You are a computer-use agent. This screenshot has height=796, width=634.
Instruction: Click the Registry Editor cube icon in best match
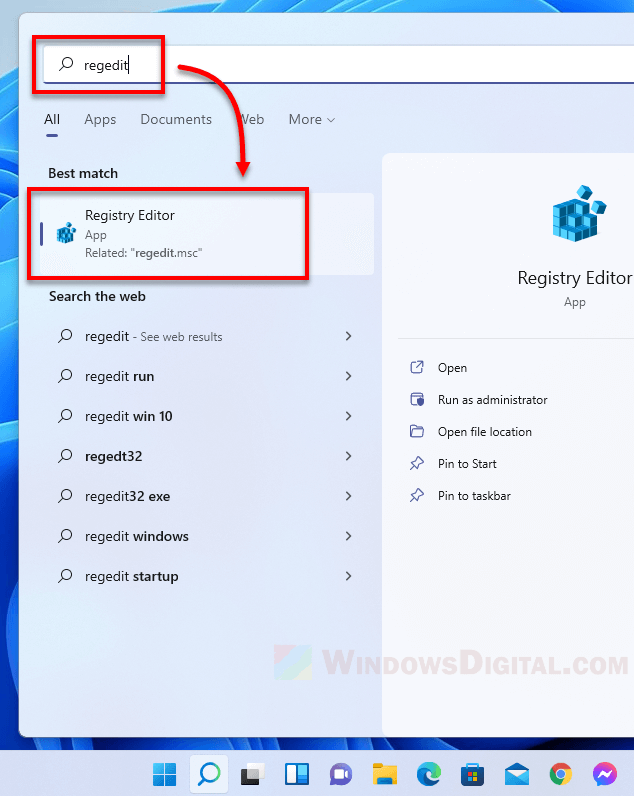[x=66, y=233]
